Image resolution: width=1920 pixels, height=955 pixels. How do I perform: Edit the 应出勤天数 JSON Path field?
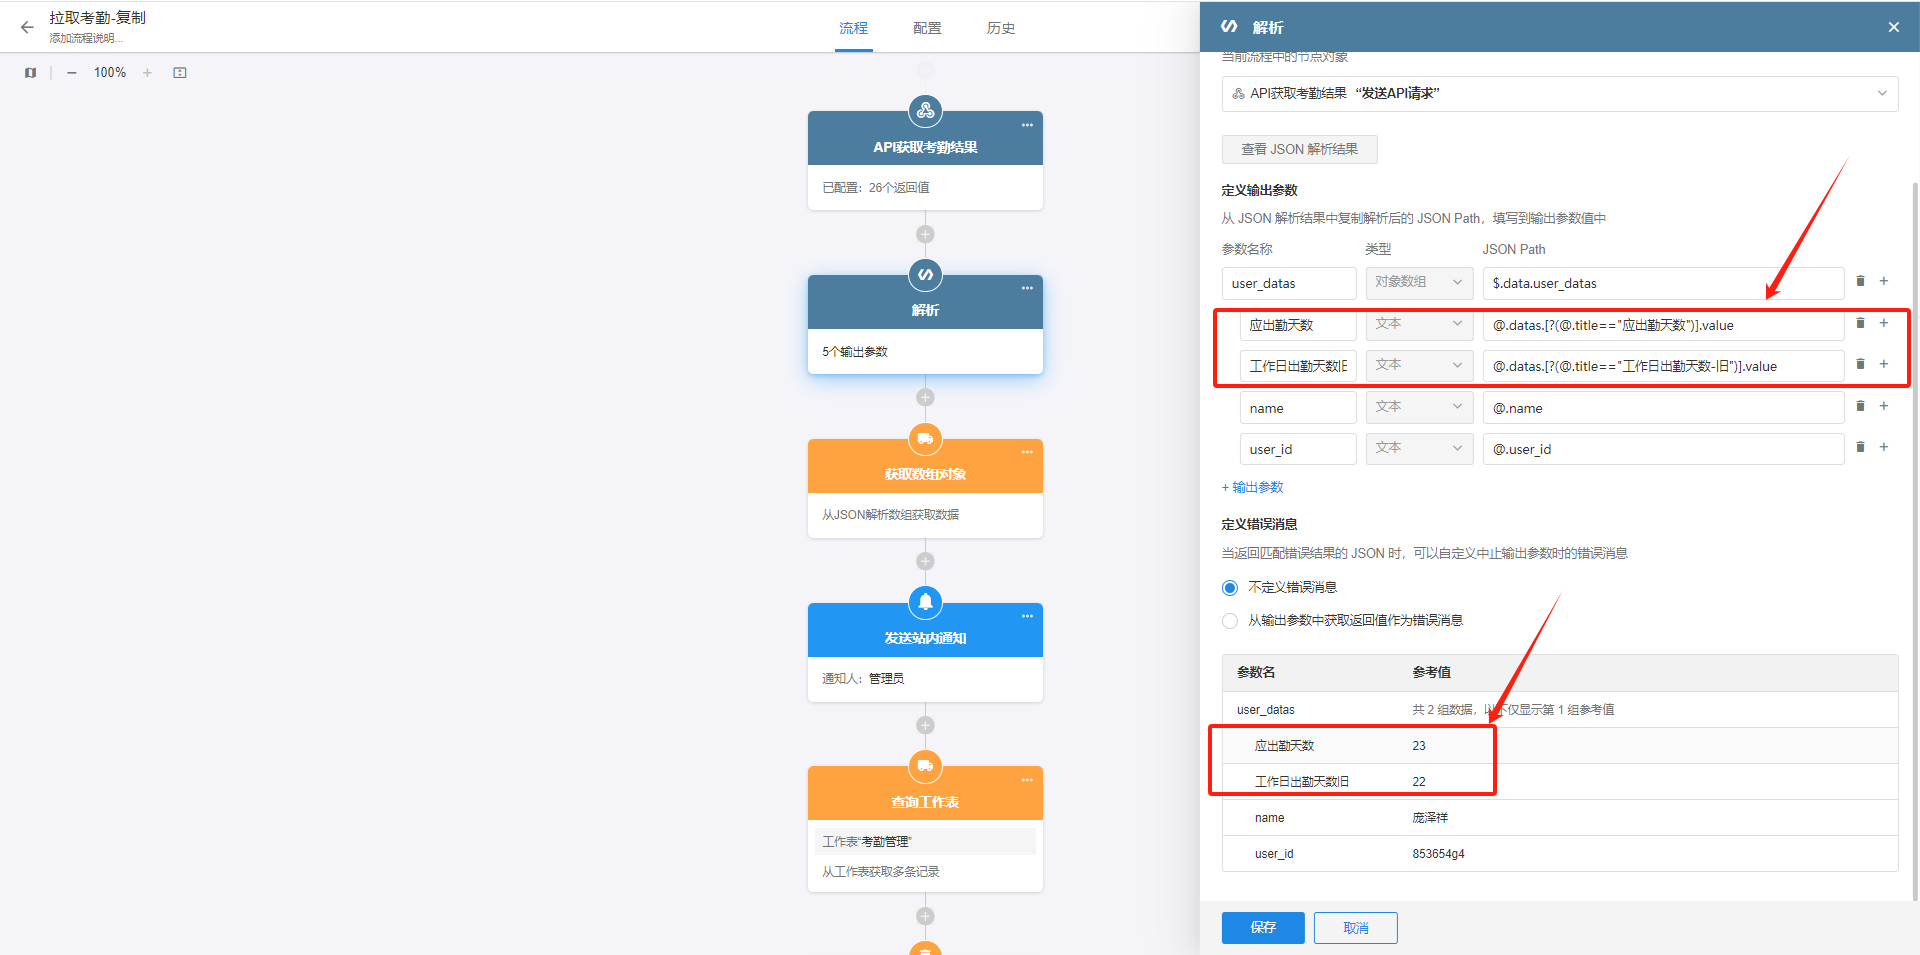pos(1663,325)
